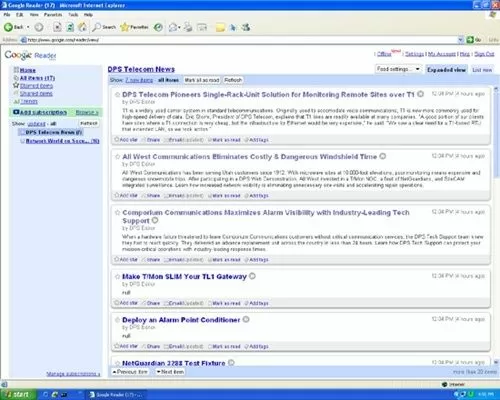Click the Refresh page toolbar icon
500x400 pixels.
pos(70,27)
